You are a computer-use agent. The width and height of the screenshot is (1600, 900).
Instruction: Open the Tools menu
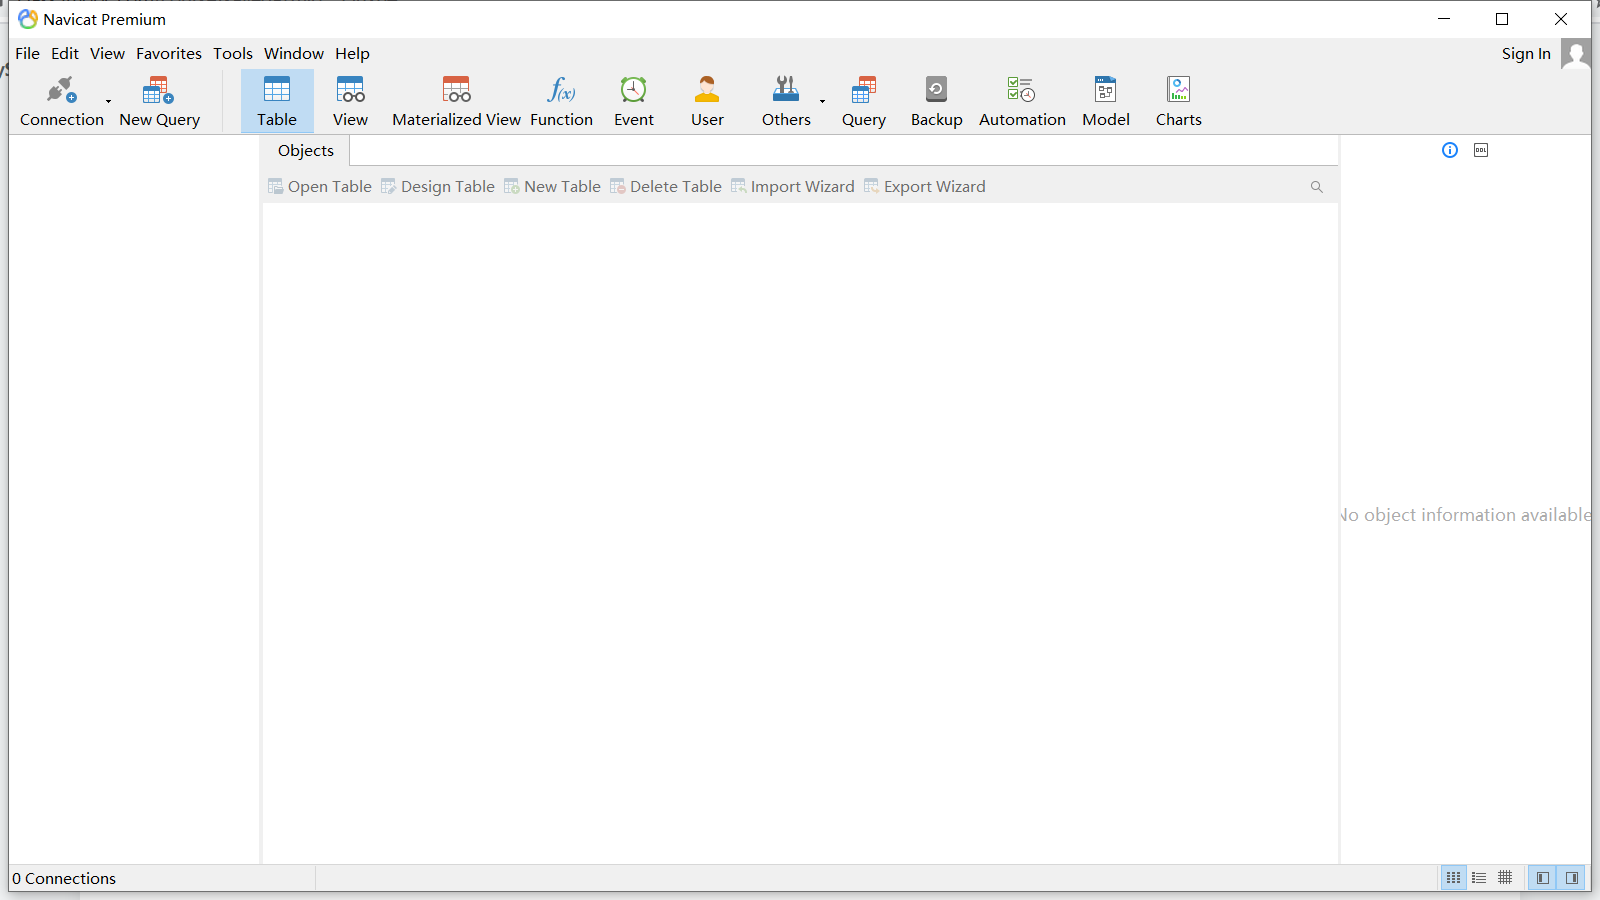[233, 54]
